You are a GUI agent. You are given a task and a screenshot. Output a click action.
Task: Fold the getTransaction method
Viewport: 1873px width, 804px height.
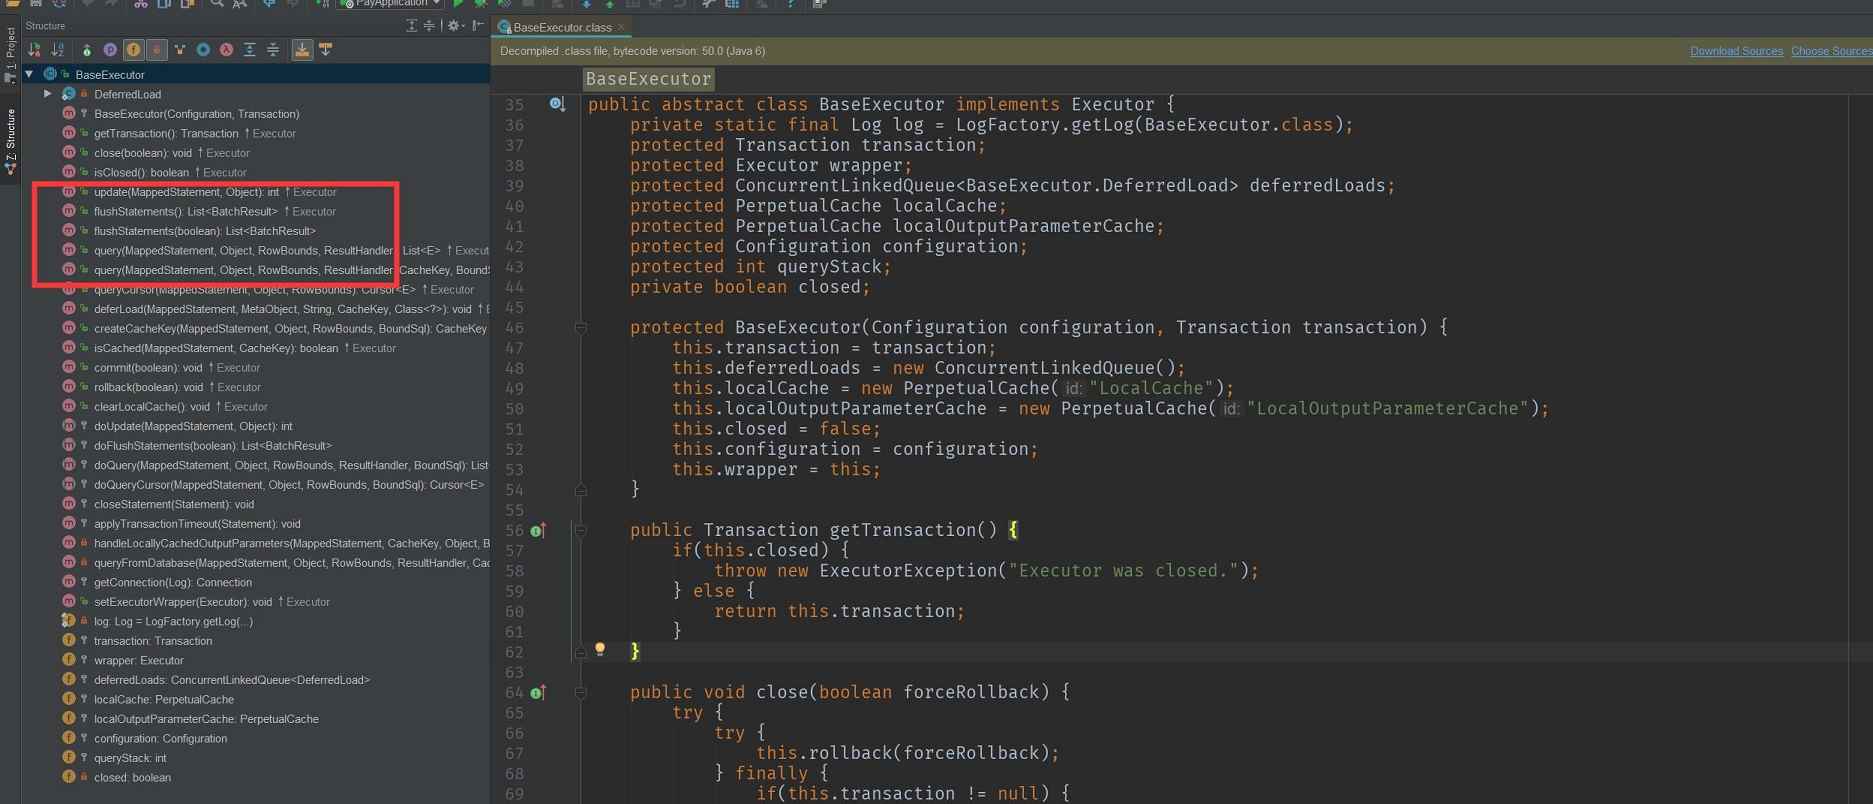click(580, 530)
